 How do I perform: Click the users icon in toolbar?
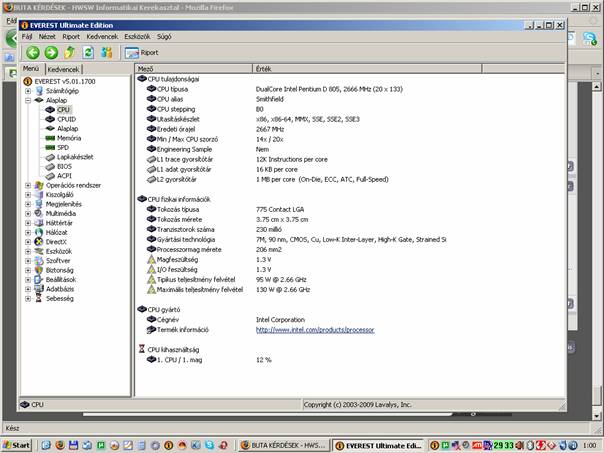coord(105,52)
